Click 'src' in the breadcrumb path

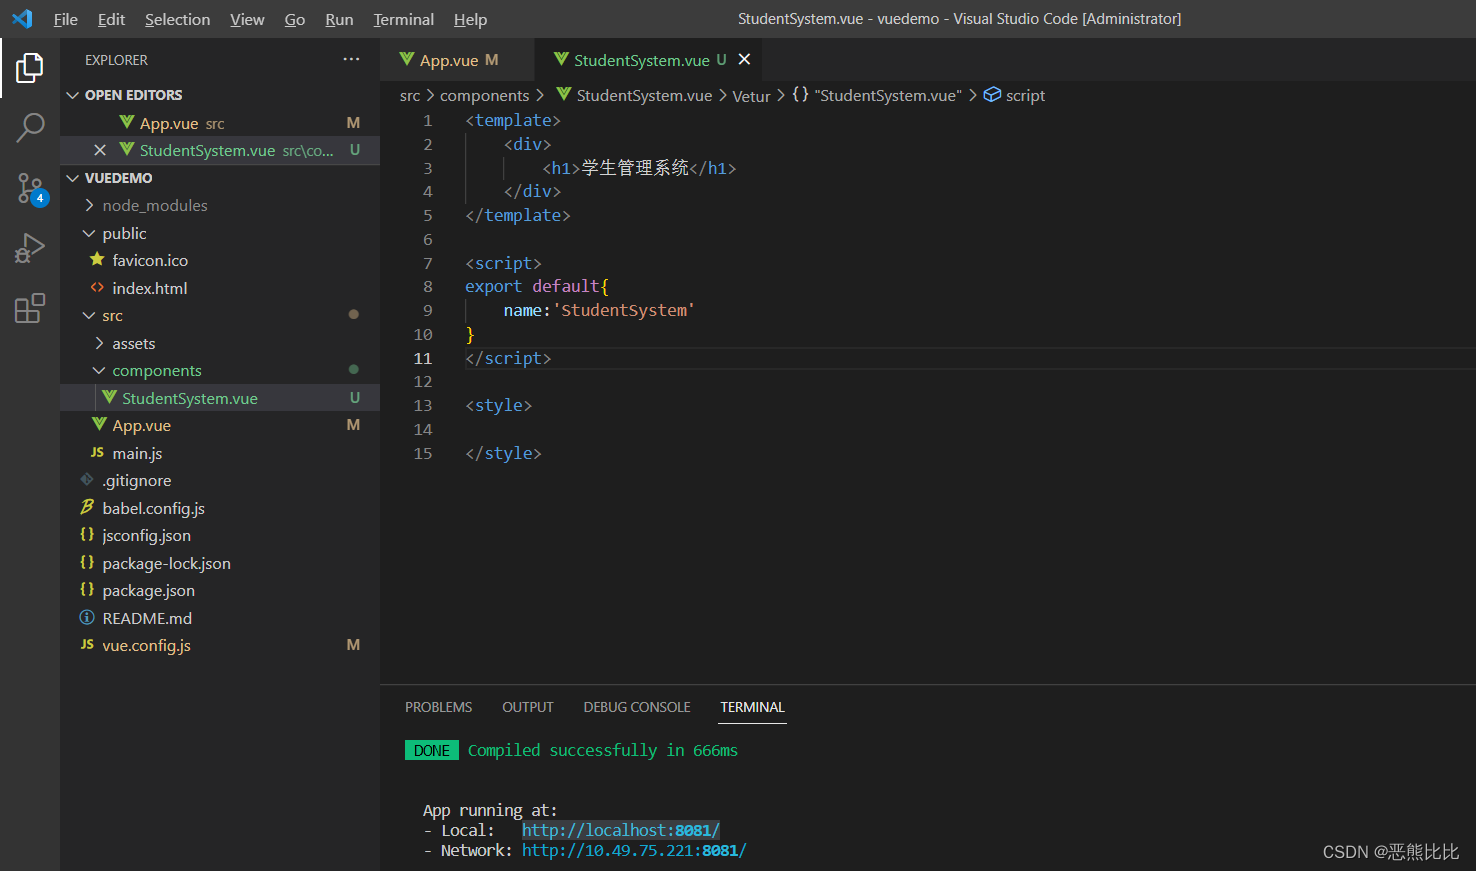[410, 95]
